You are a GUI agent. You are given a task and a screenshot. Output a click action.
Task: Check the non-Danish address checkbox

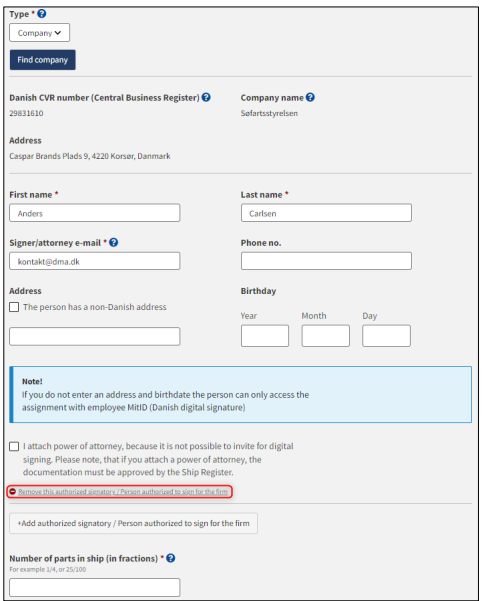coord(14,307)
